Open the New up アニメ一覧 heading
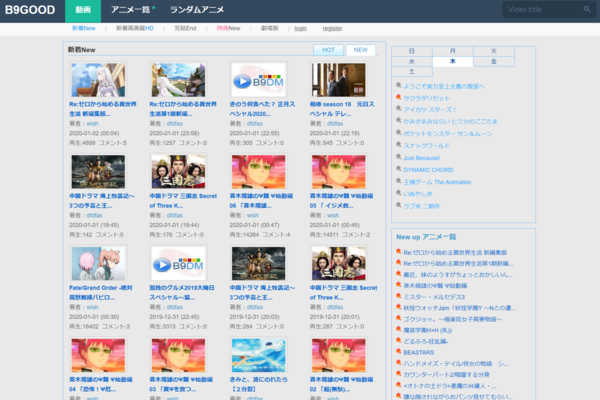600x400 pixels. point(426,237)
